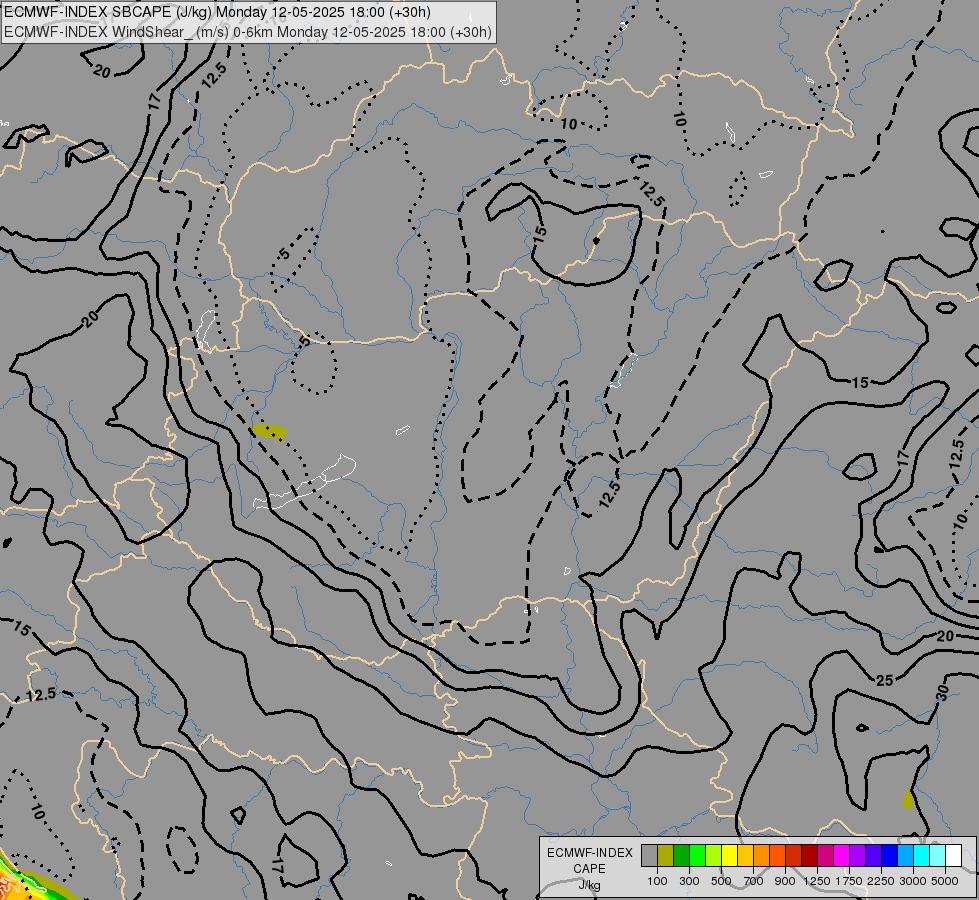Click the legend value "5000"
This screenshot has height=900, width=979.
(945, 881)
